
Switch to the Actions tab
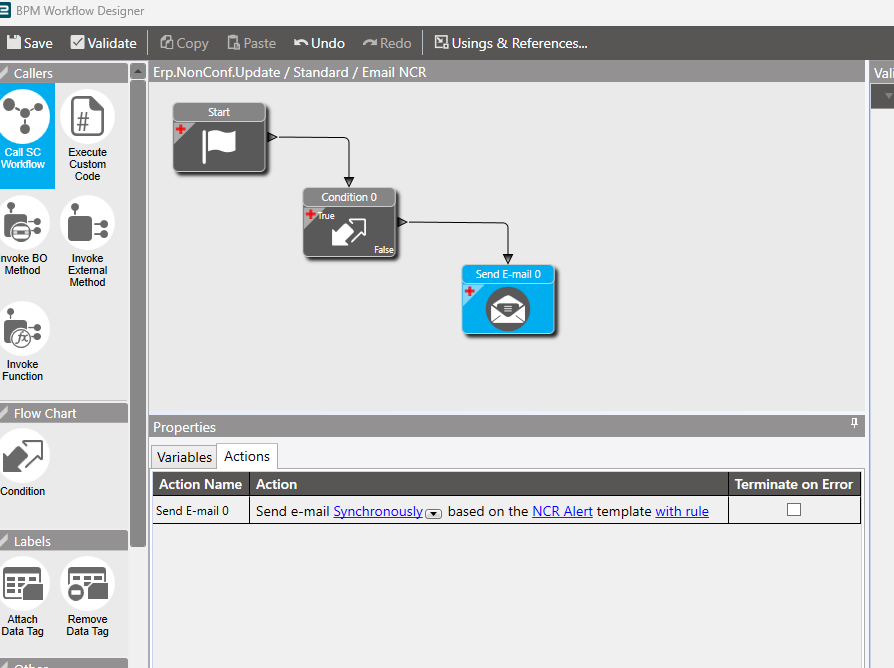point(247,456)
